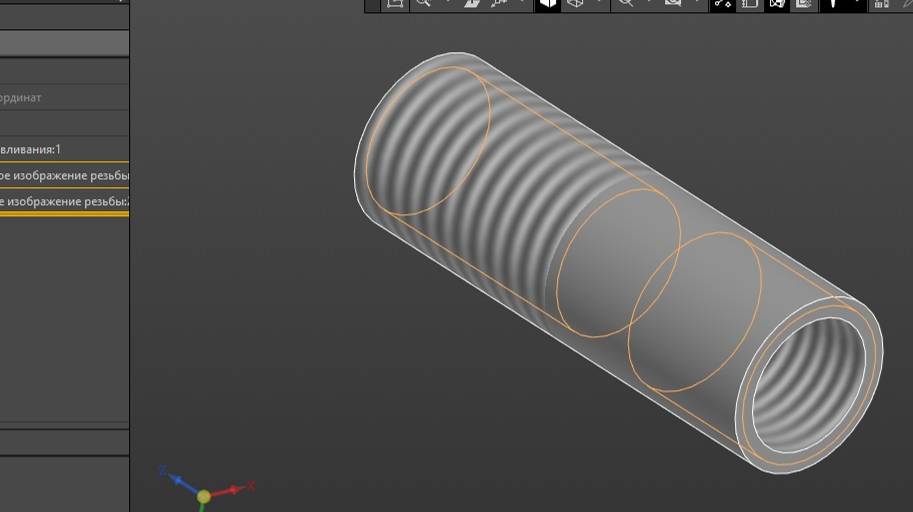Click the parallelogram plane icon in the toolbar
The height and width of the screenshot is (512, 913).
[472, 4]
